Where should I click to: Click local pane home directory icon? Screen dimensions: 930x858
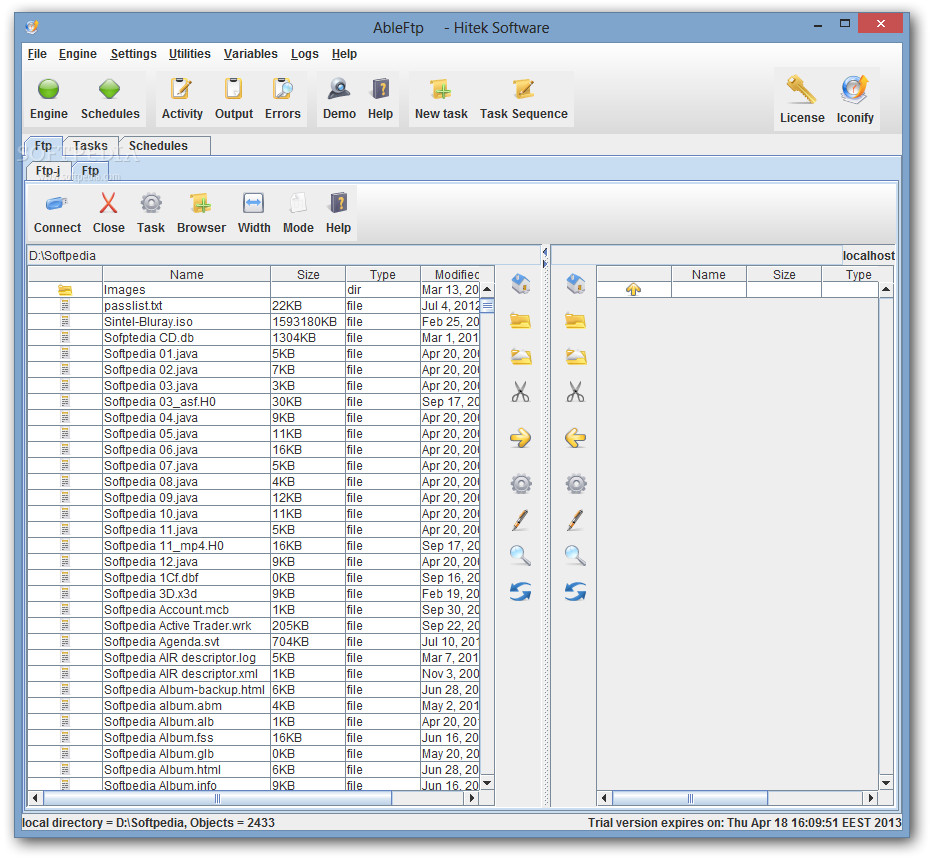(521, 284)
